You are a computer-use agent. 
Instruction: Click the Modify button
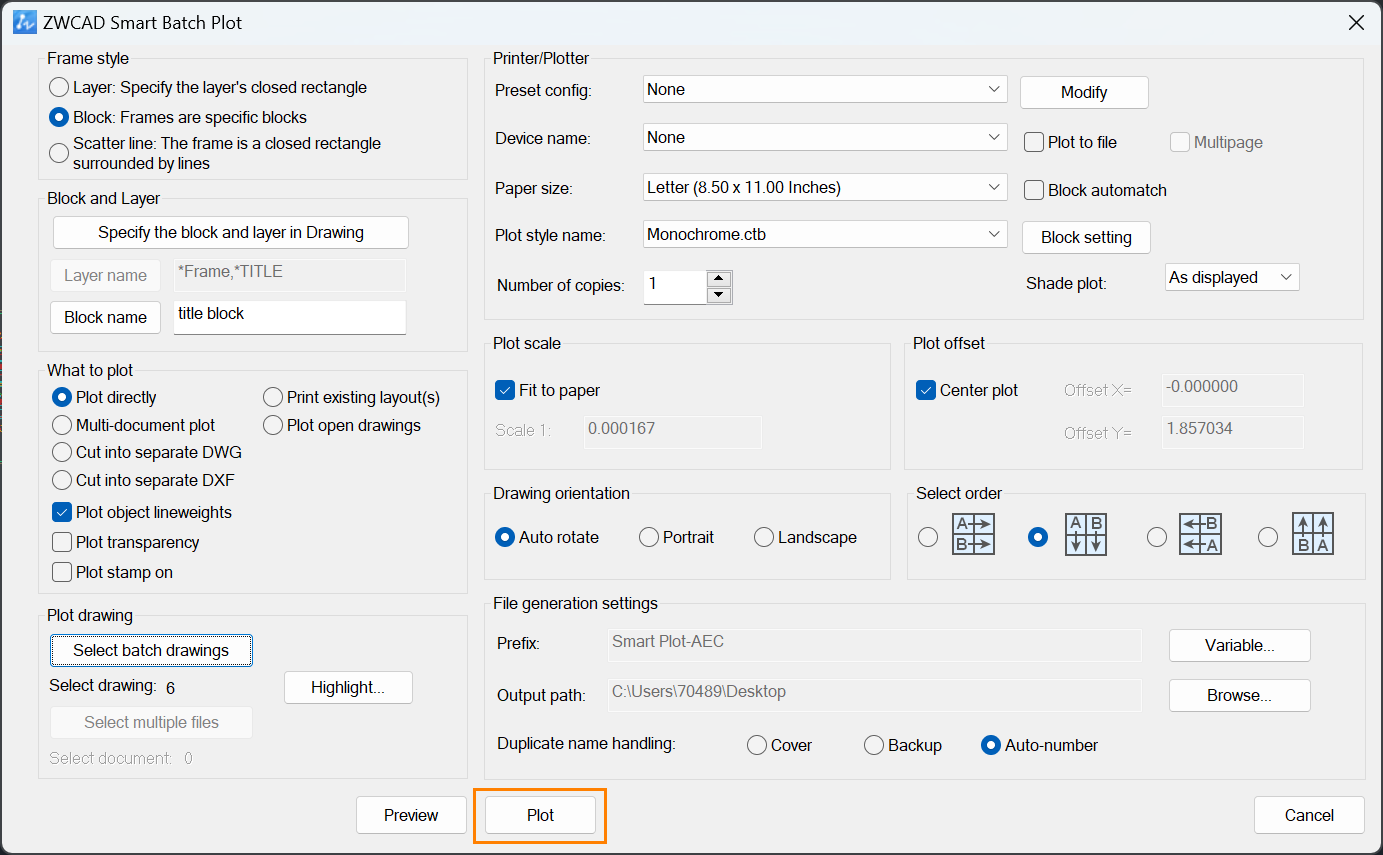point(1084,92)
